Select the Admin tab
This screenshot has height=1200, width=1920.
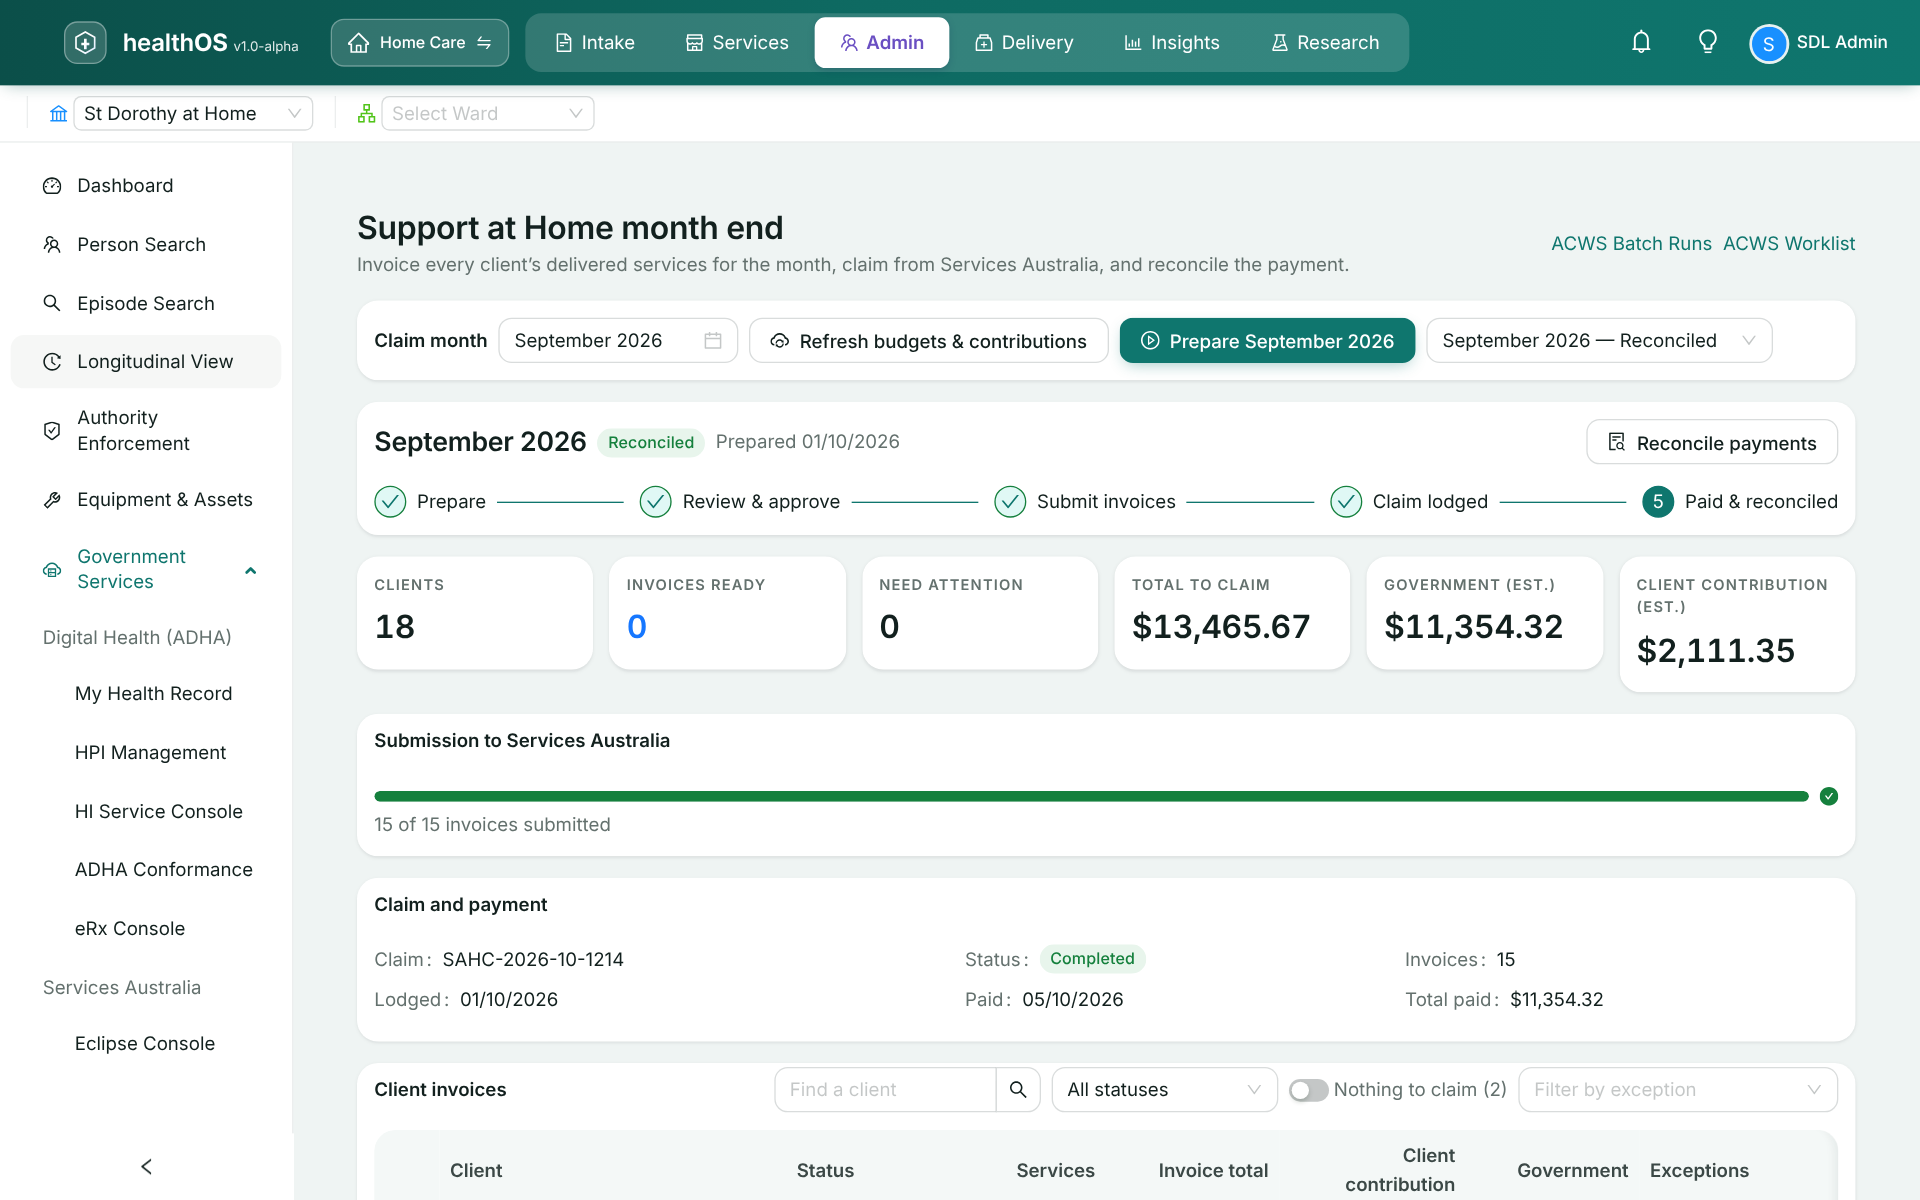point(882,42)
